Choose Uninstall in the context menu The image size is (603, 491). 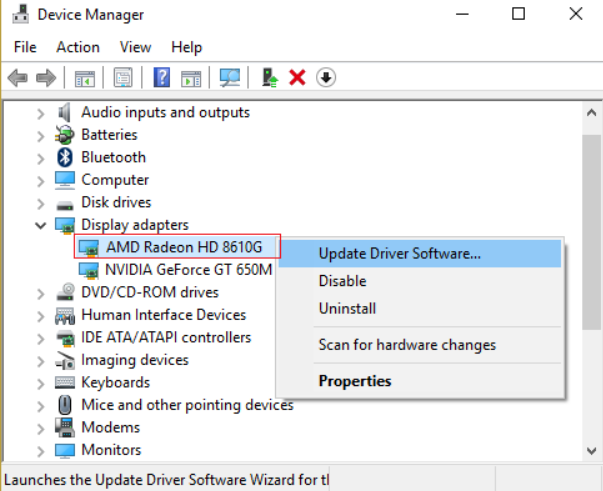(420, 308)
